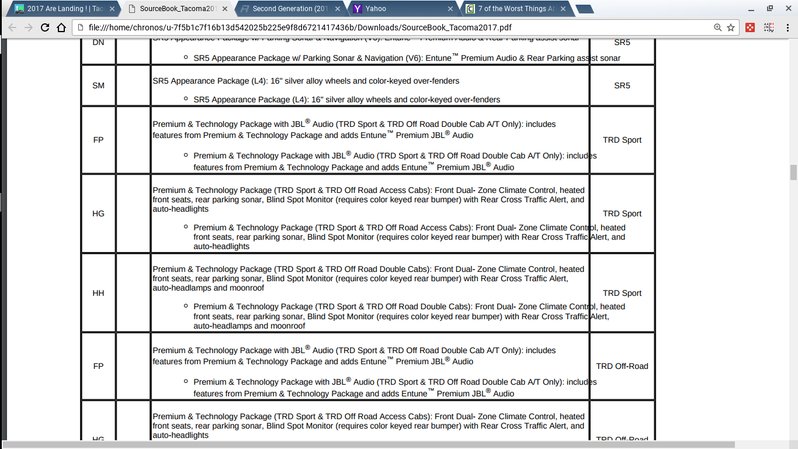Viewport: 798px width, 449px height.
Task: Click the grid extension icon in toolbar
Action: pyautogui.click(x=769, y=27)
